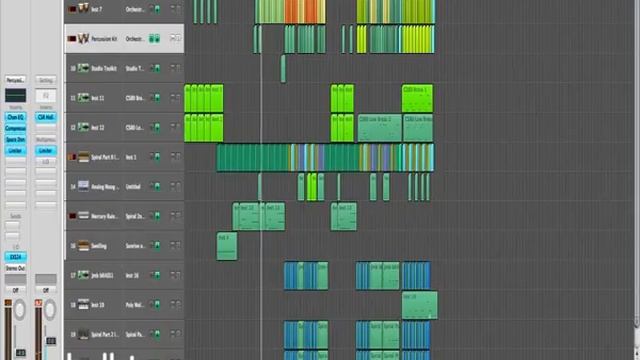Click the Studio Toolkit track icon
Viewport: 640px width, 360px height.
[x=83, y=68]
